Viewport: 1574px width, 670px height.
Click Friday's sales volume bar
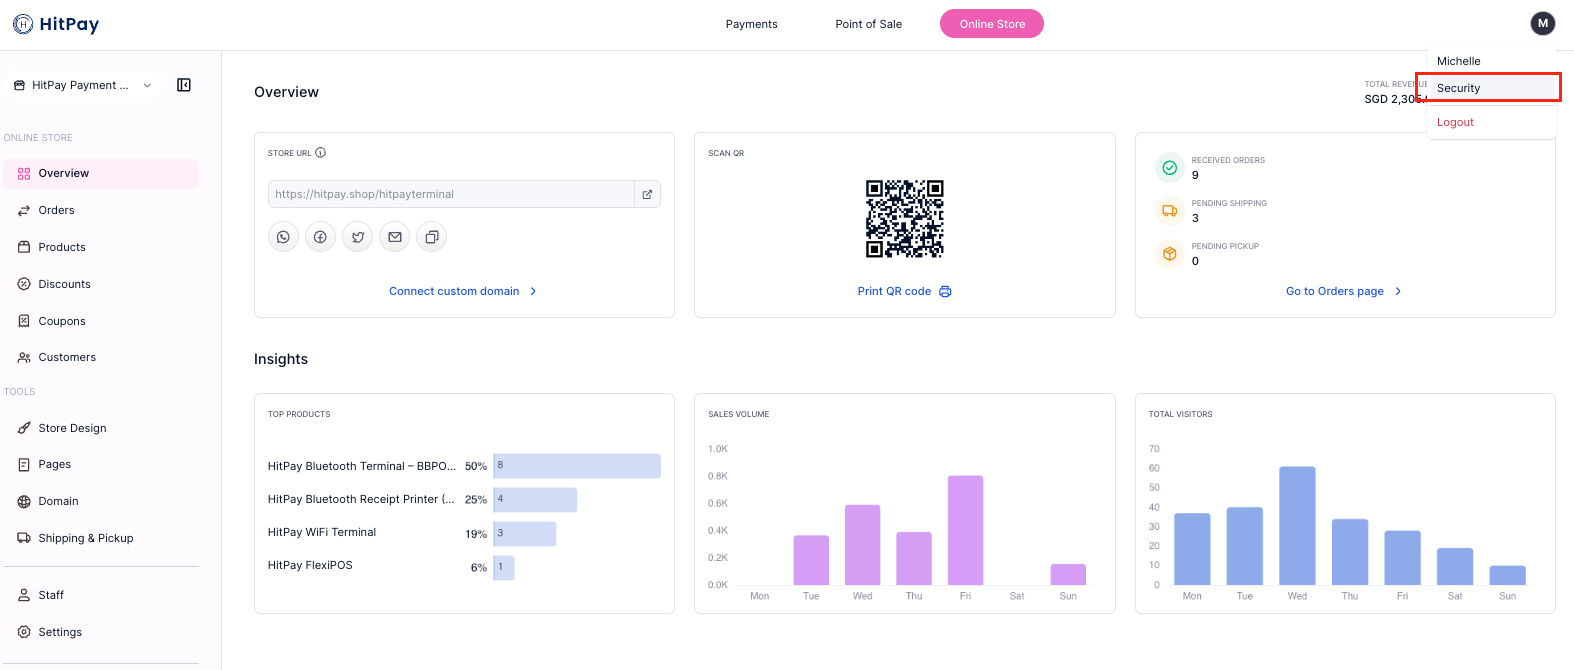[965, 530]
